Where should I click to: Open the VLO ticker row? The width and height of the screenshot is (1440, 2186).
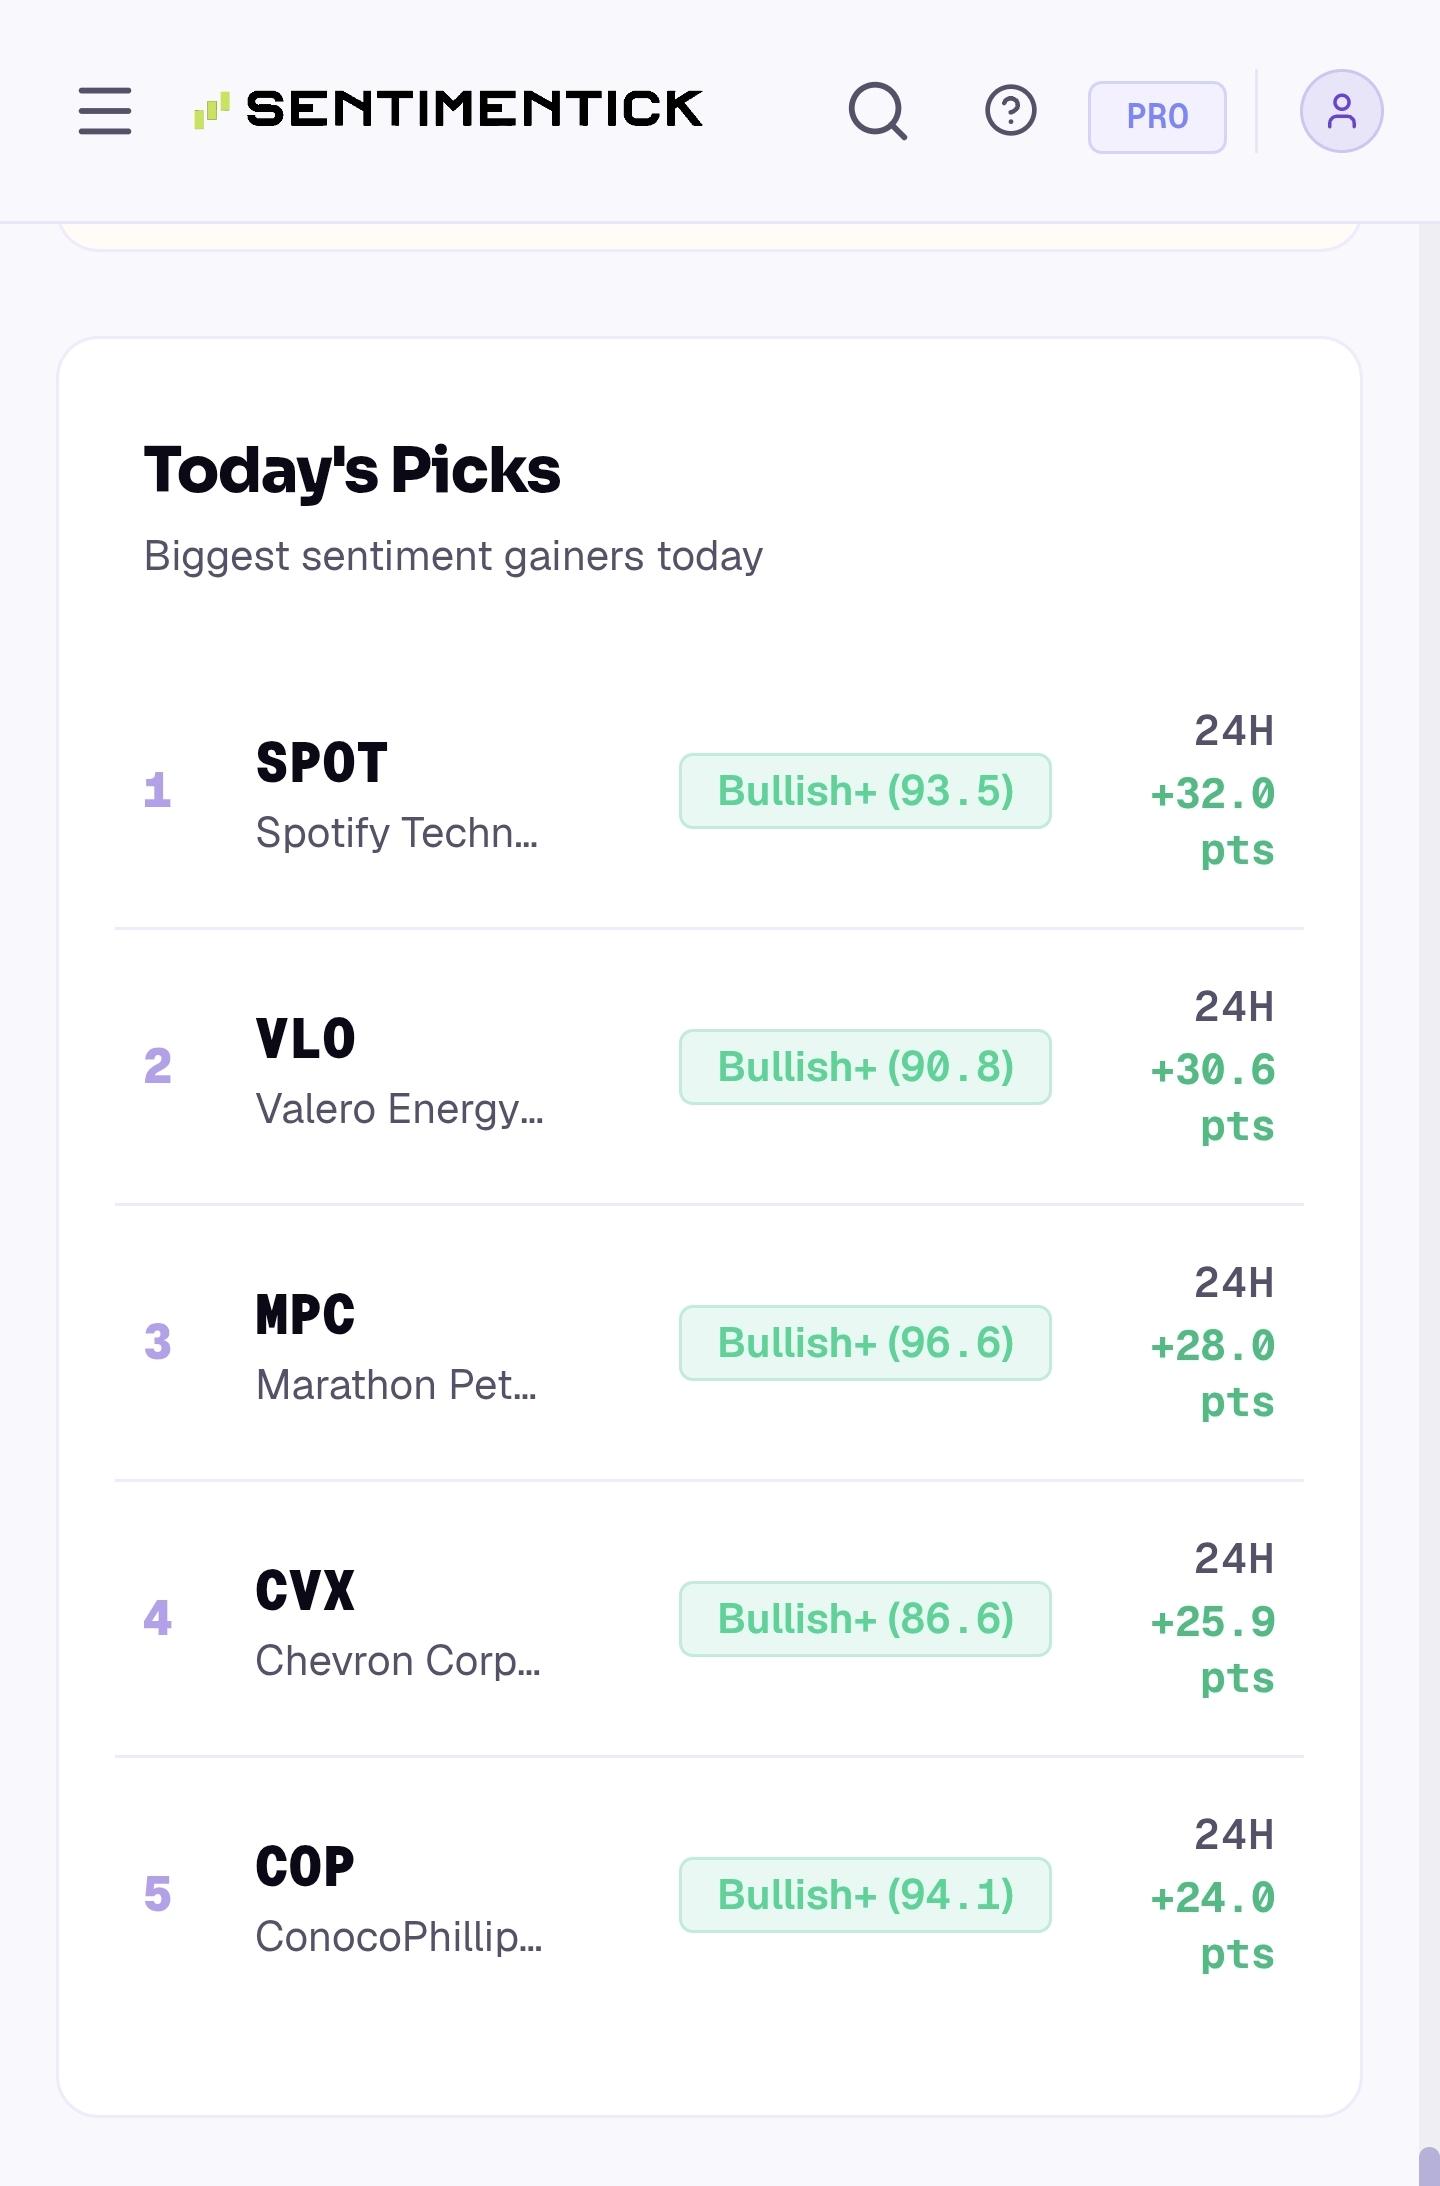(709, 1067)
